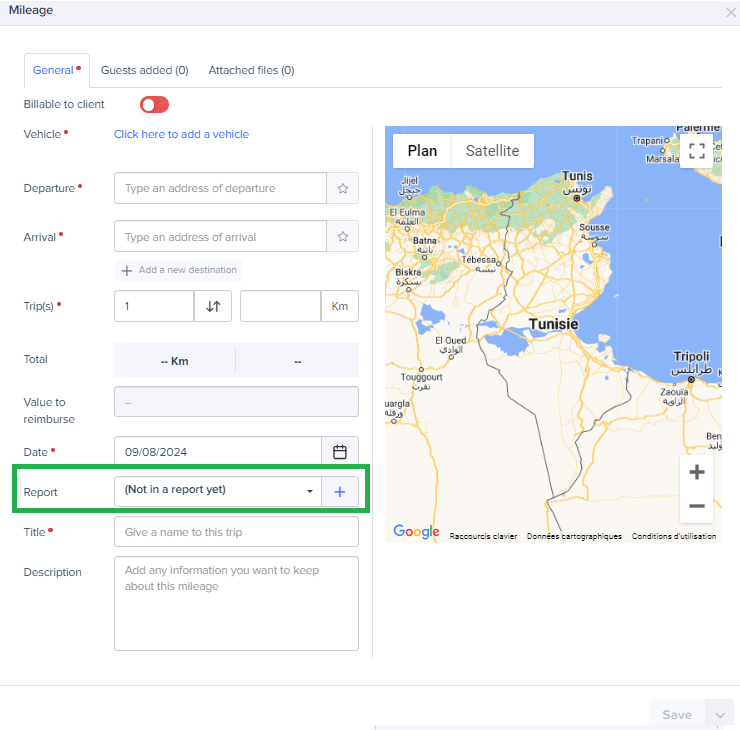Viewport: 740px width, 730px height.
Task: Click Add a new destination
Action: [x=179, y=270]
